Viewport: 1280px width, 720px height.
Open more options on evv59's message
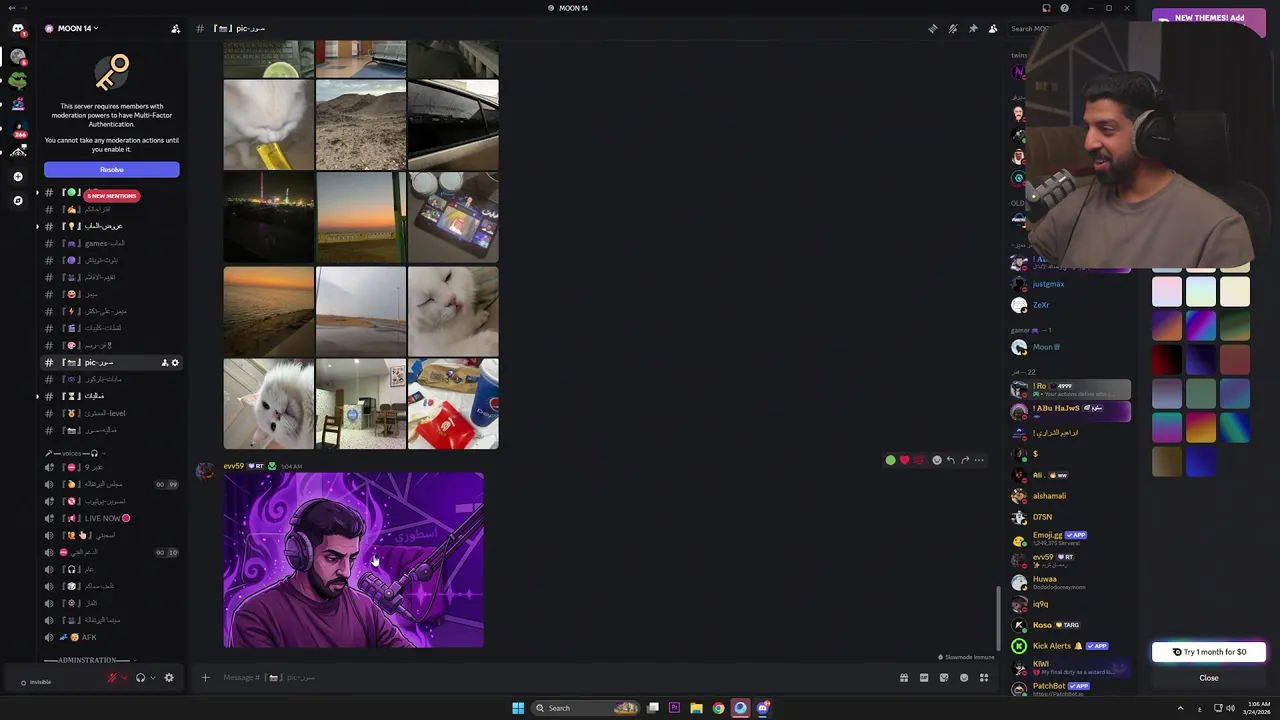point(979,460)
